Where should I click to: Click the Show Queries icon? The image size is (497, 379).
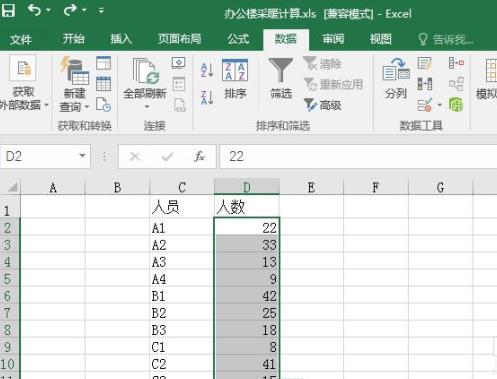(x=103, y=63)
